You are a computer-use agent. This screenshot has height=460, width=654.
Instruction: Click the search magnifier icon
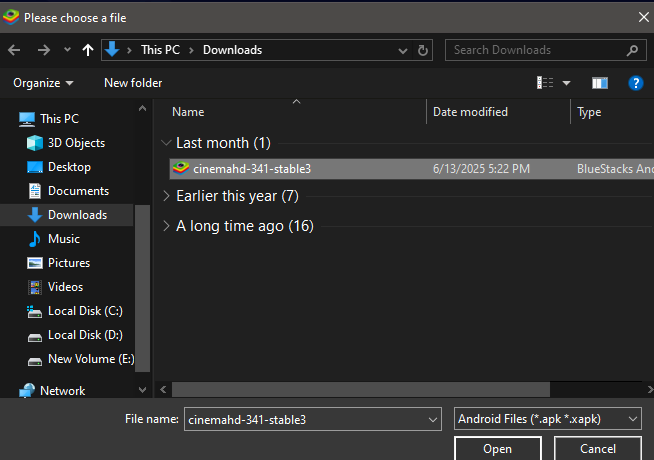[x=632, y=50]
